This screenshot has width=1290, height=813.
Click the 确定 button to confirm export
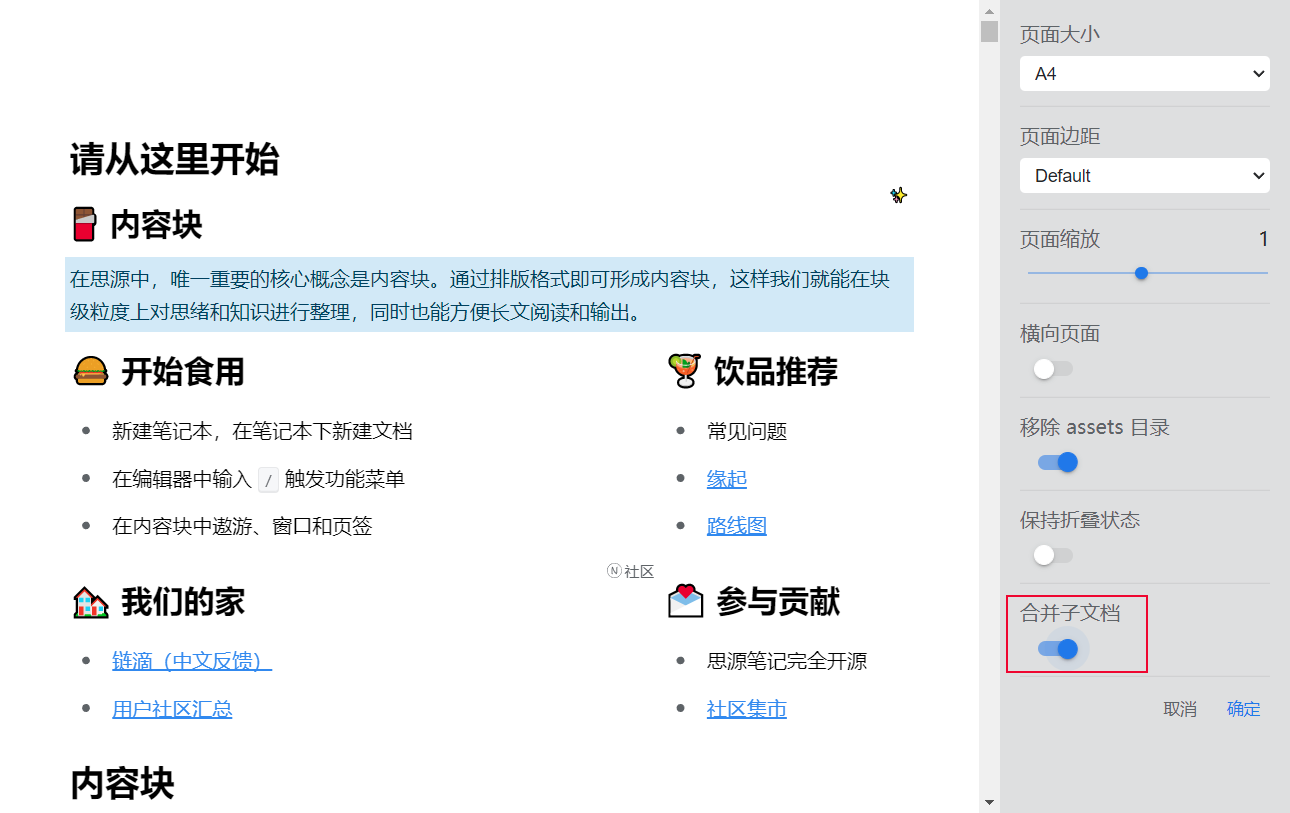click(x=1243, y=709)
